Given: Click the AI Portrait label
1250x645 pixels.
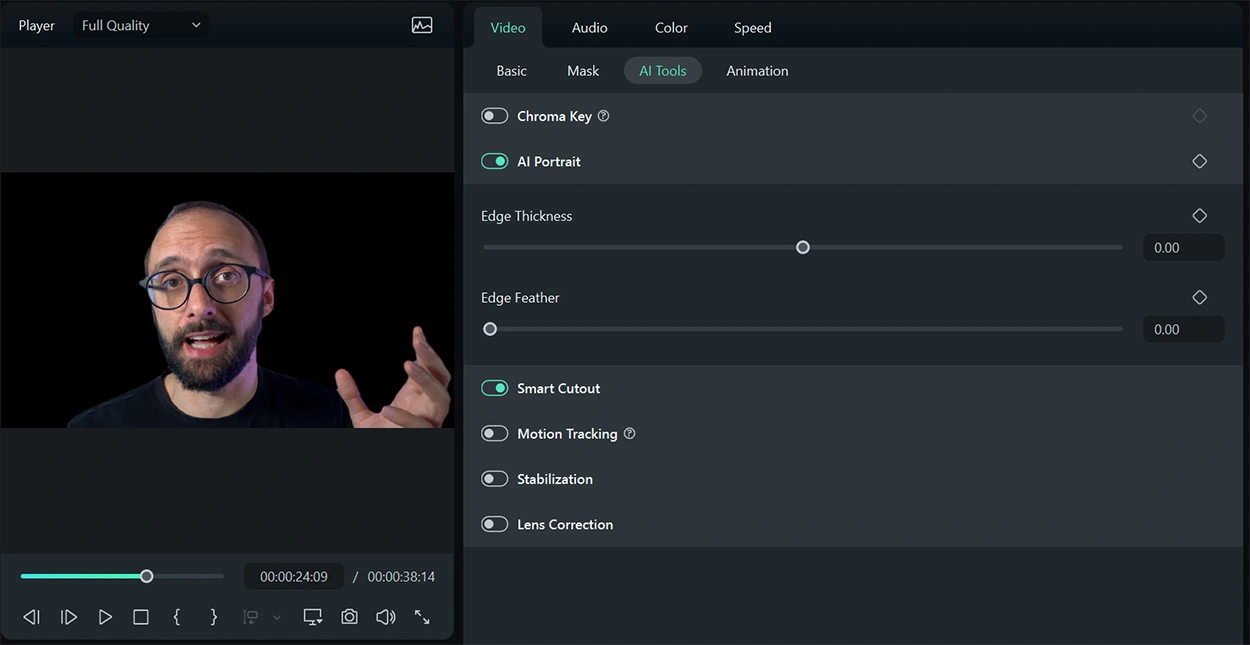Looking at the screenshot, I should click(549, 161).
